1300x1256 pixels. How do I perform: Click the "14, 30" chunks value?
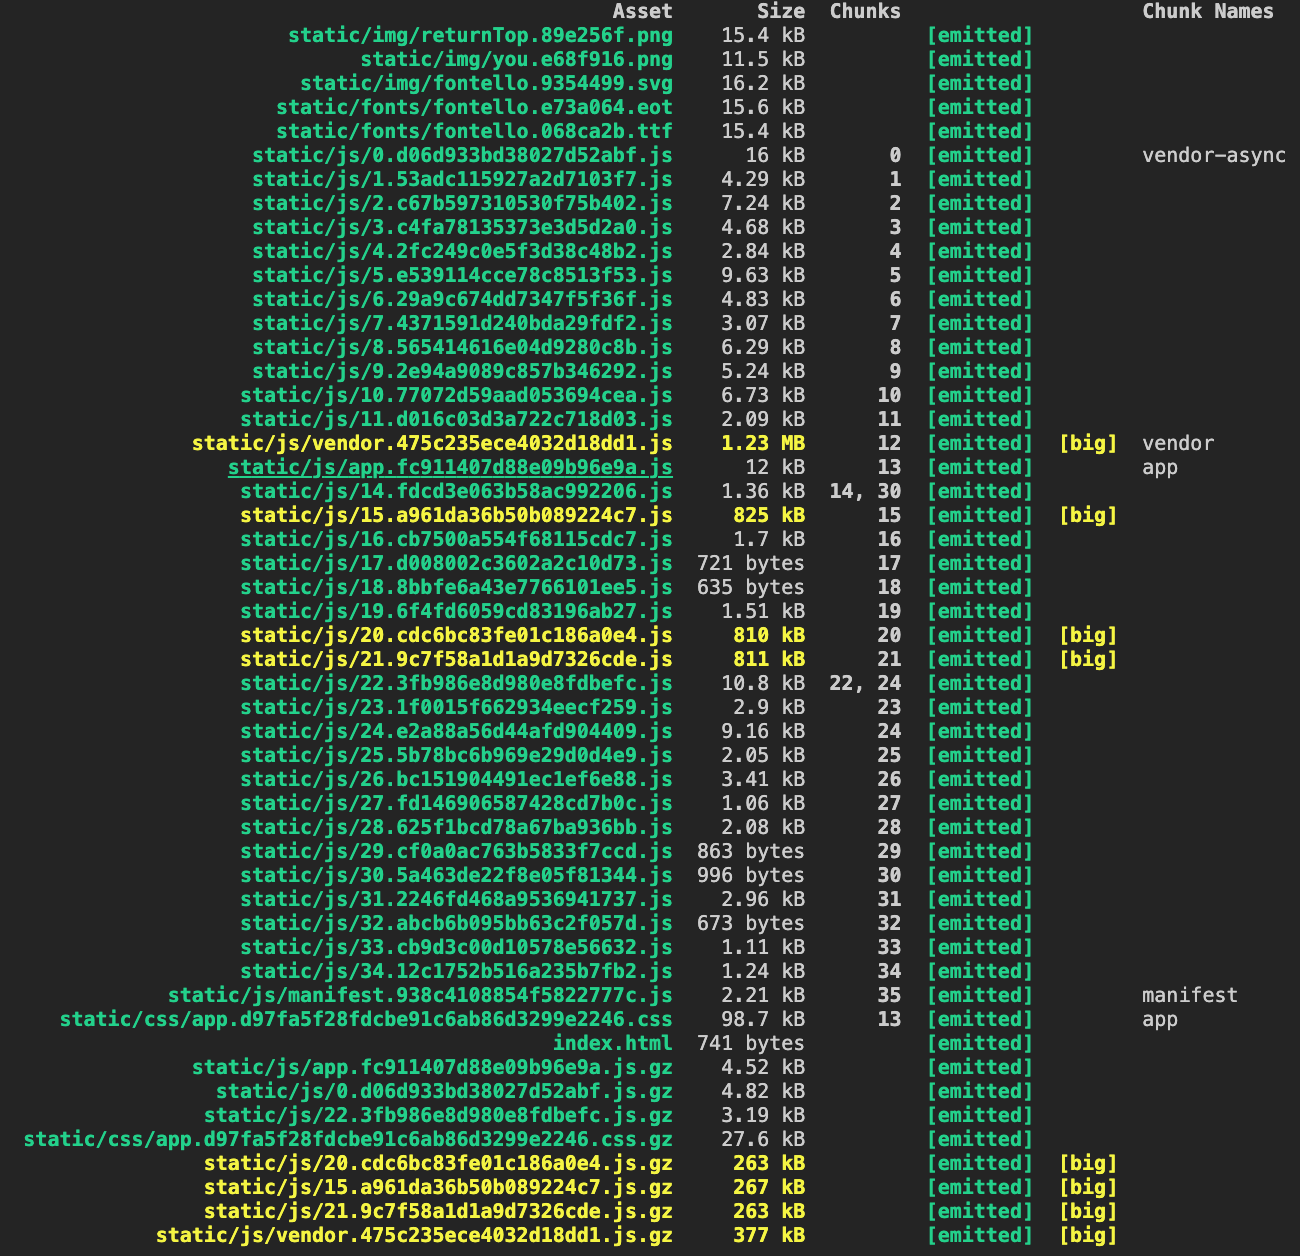click(865, 492)
